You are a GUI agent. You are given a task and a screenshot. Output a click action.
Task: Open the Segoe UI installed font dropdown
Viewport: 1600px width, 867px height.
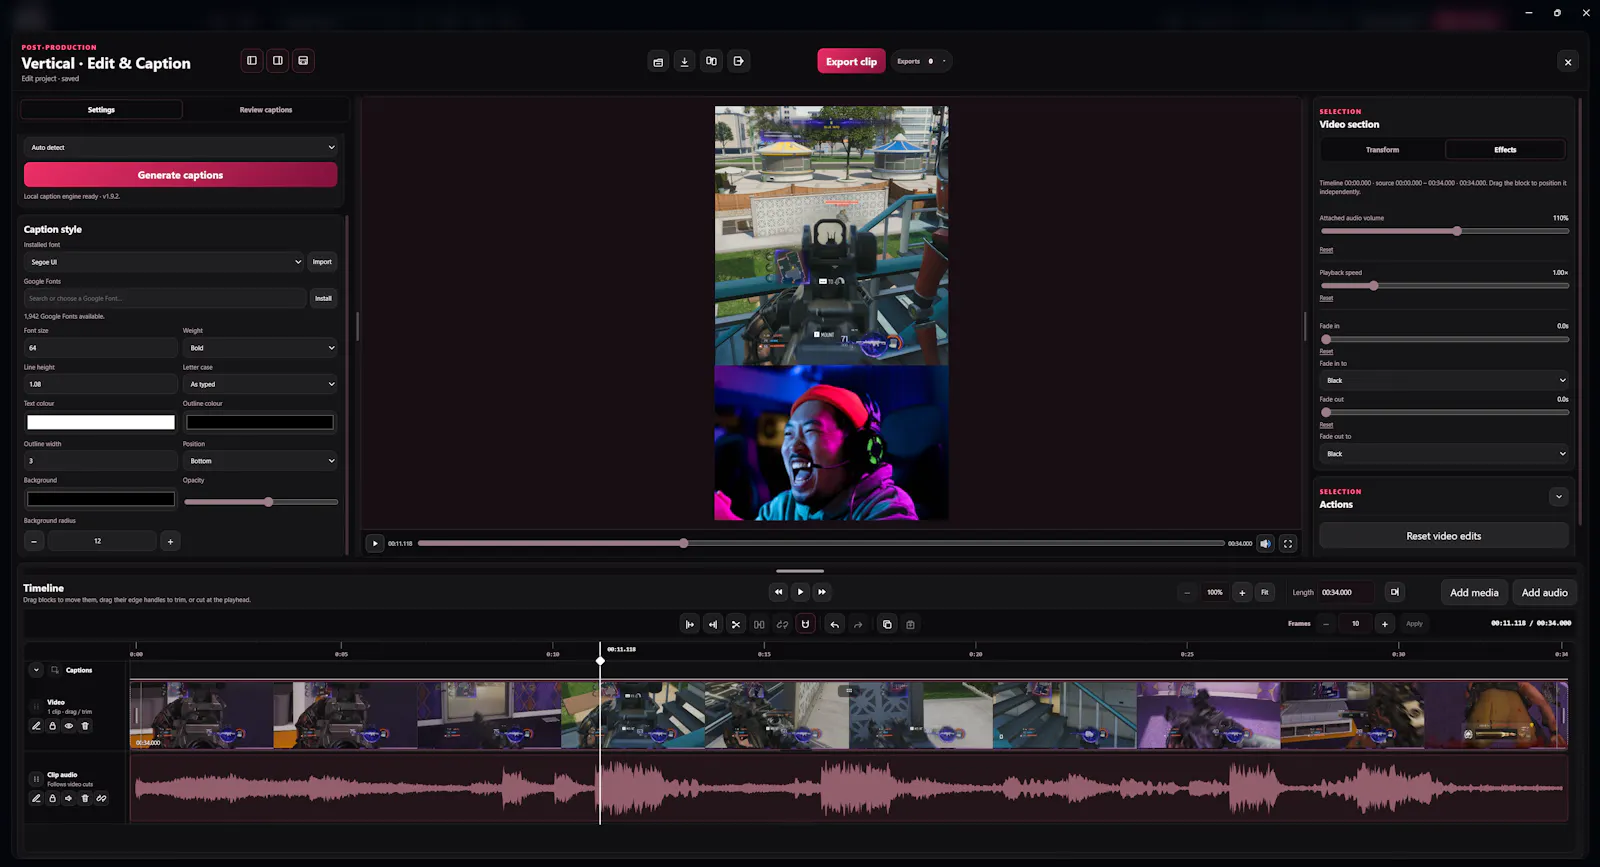point(164,262)
